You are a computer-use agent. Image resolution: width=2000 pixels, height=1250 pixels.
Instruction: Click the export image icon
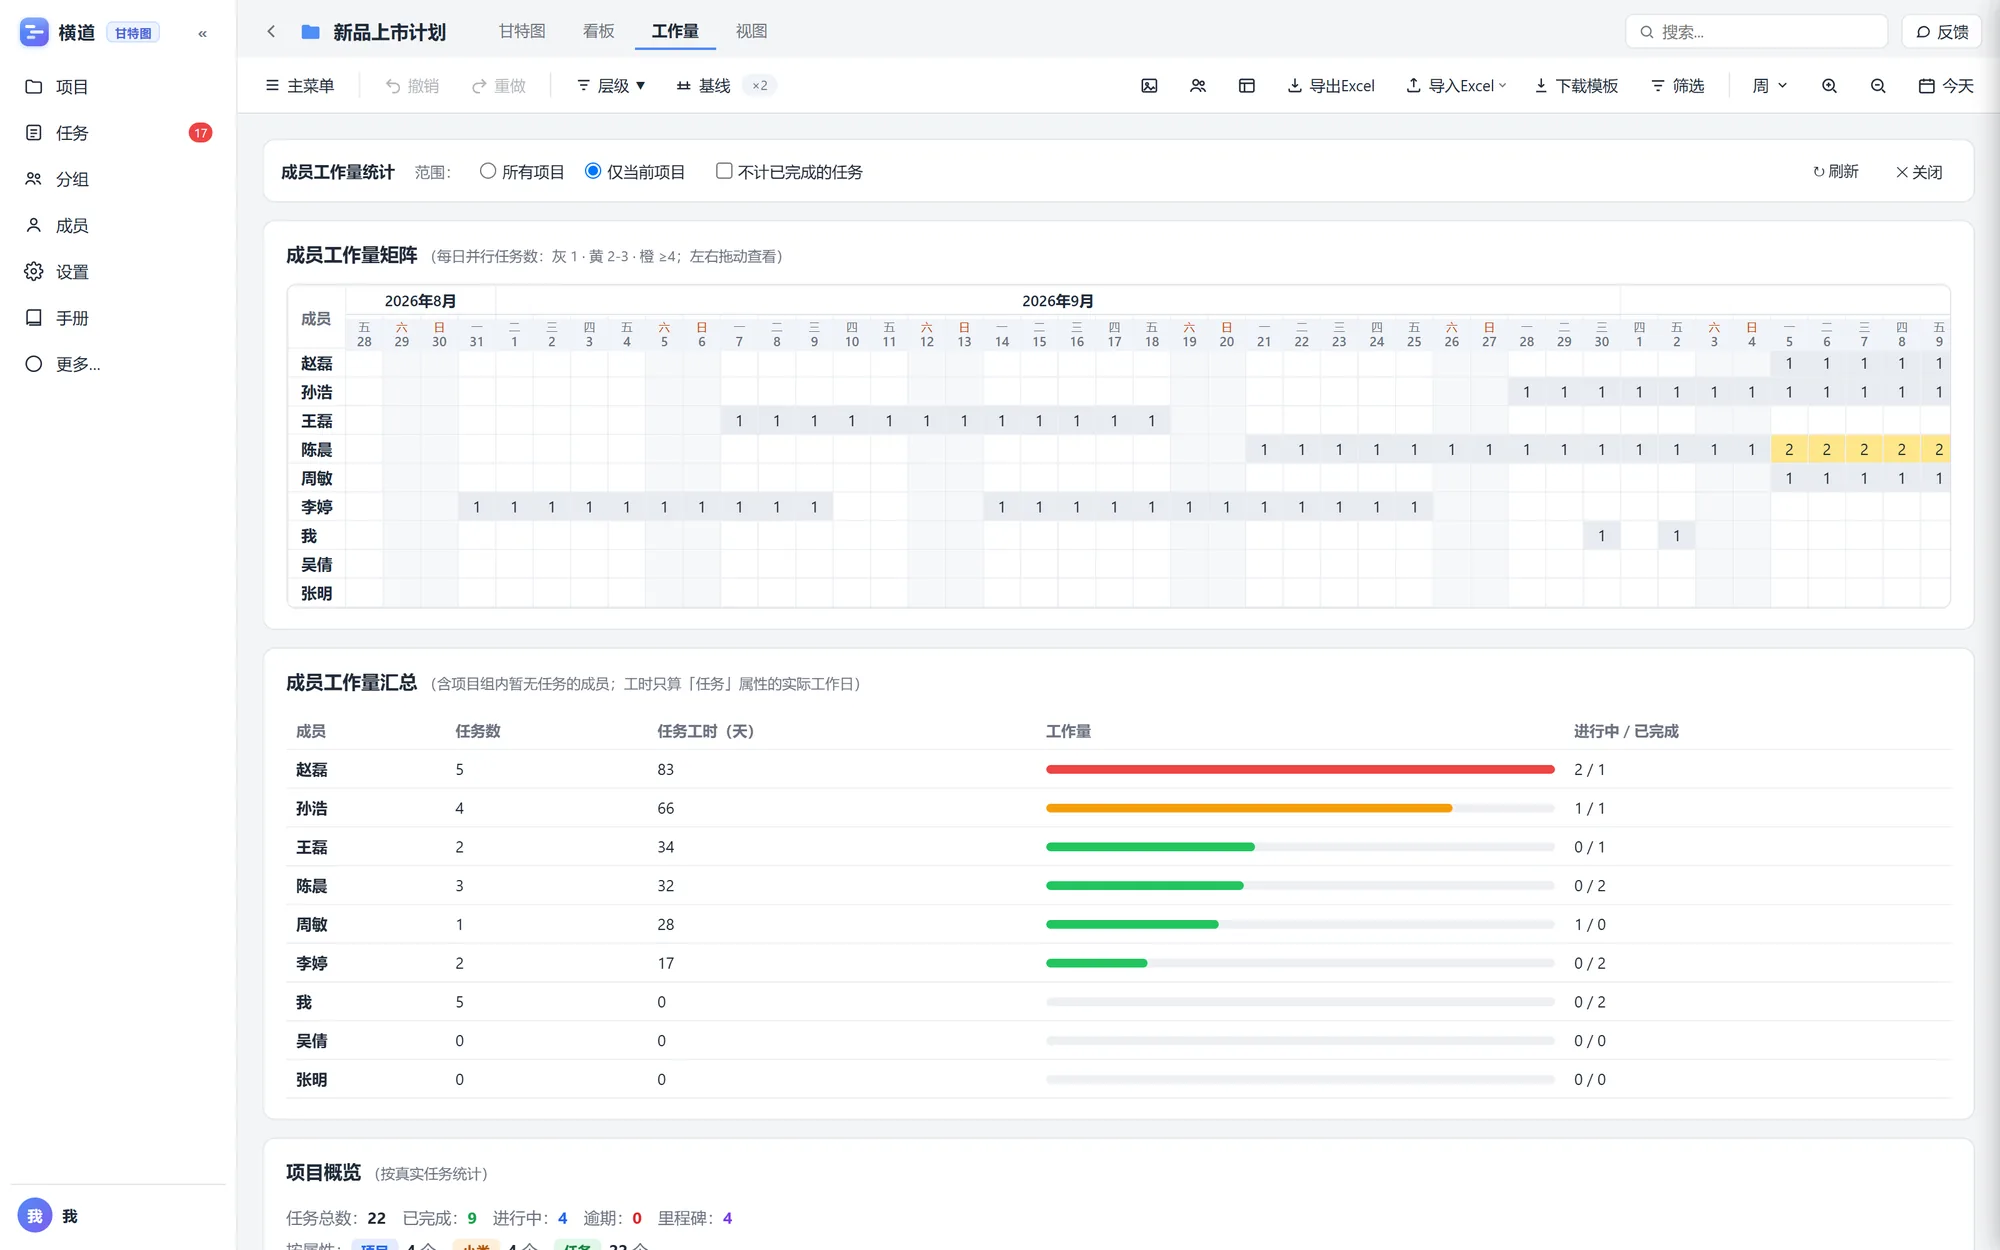coord(1149,86)
